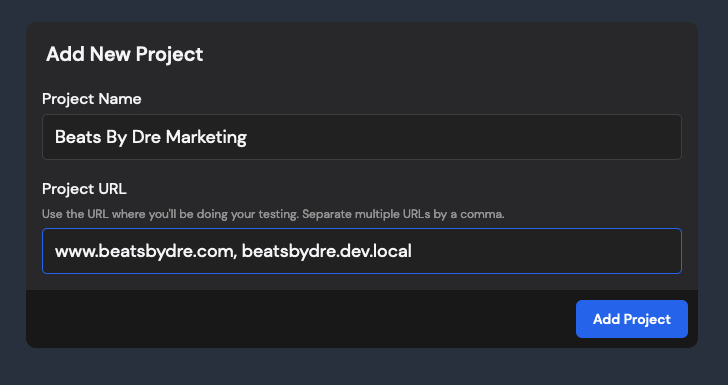Image resolution: width=728 pixels, height=385 pixels.
Task: Focus the Project Name input field
Action: point(362,137)
